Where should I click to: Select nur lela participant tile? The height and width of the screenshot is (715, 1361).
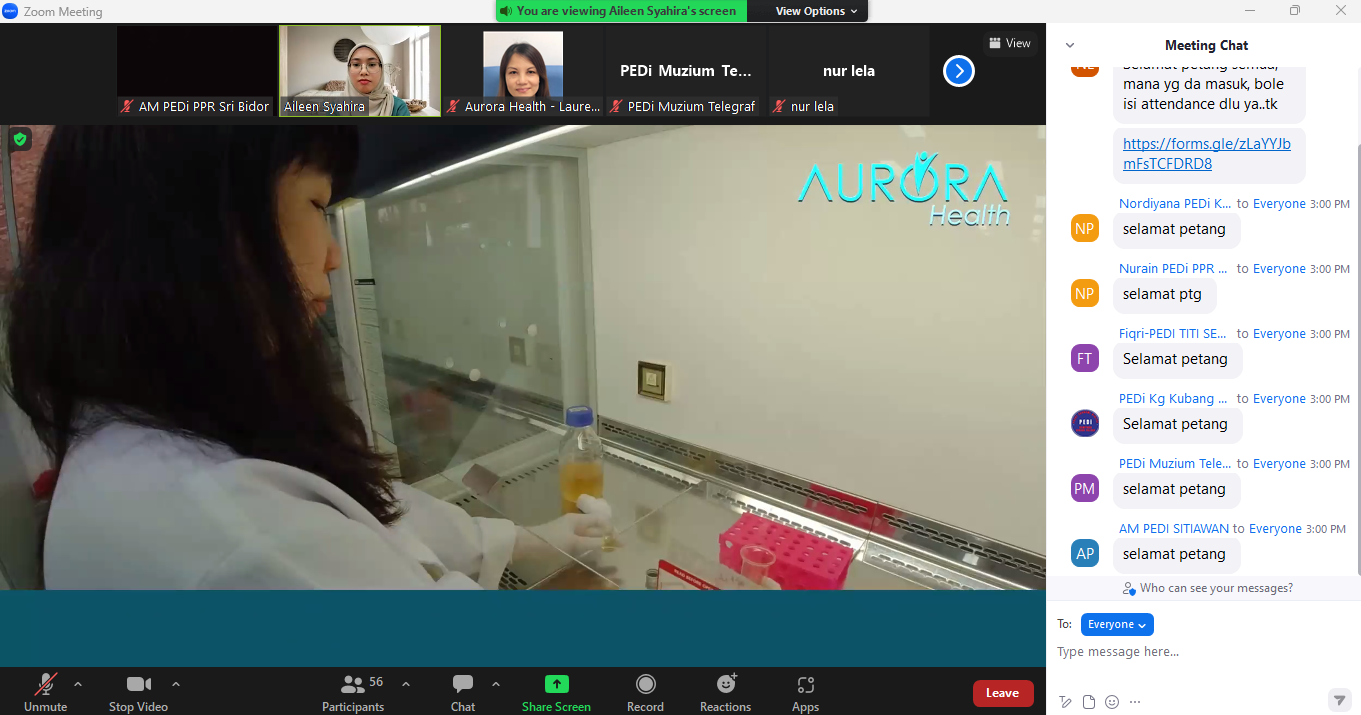(x=849, y=71)
